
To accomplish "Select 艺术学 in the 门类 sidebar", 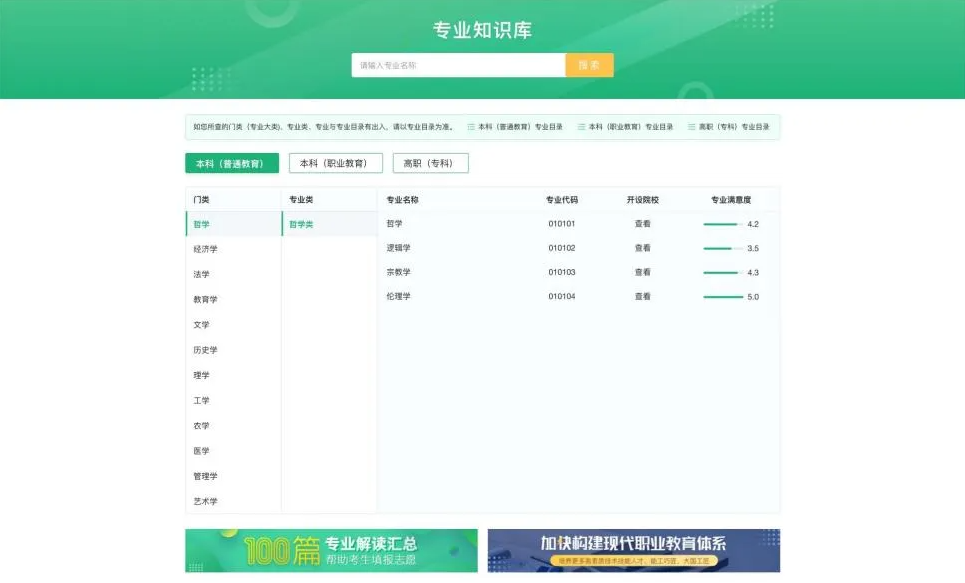I will [206, 501].
